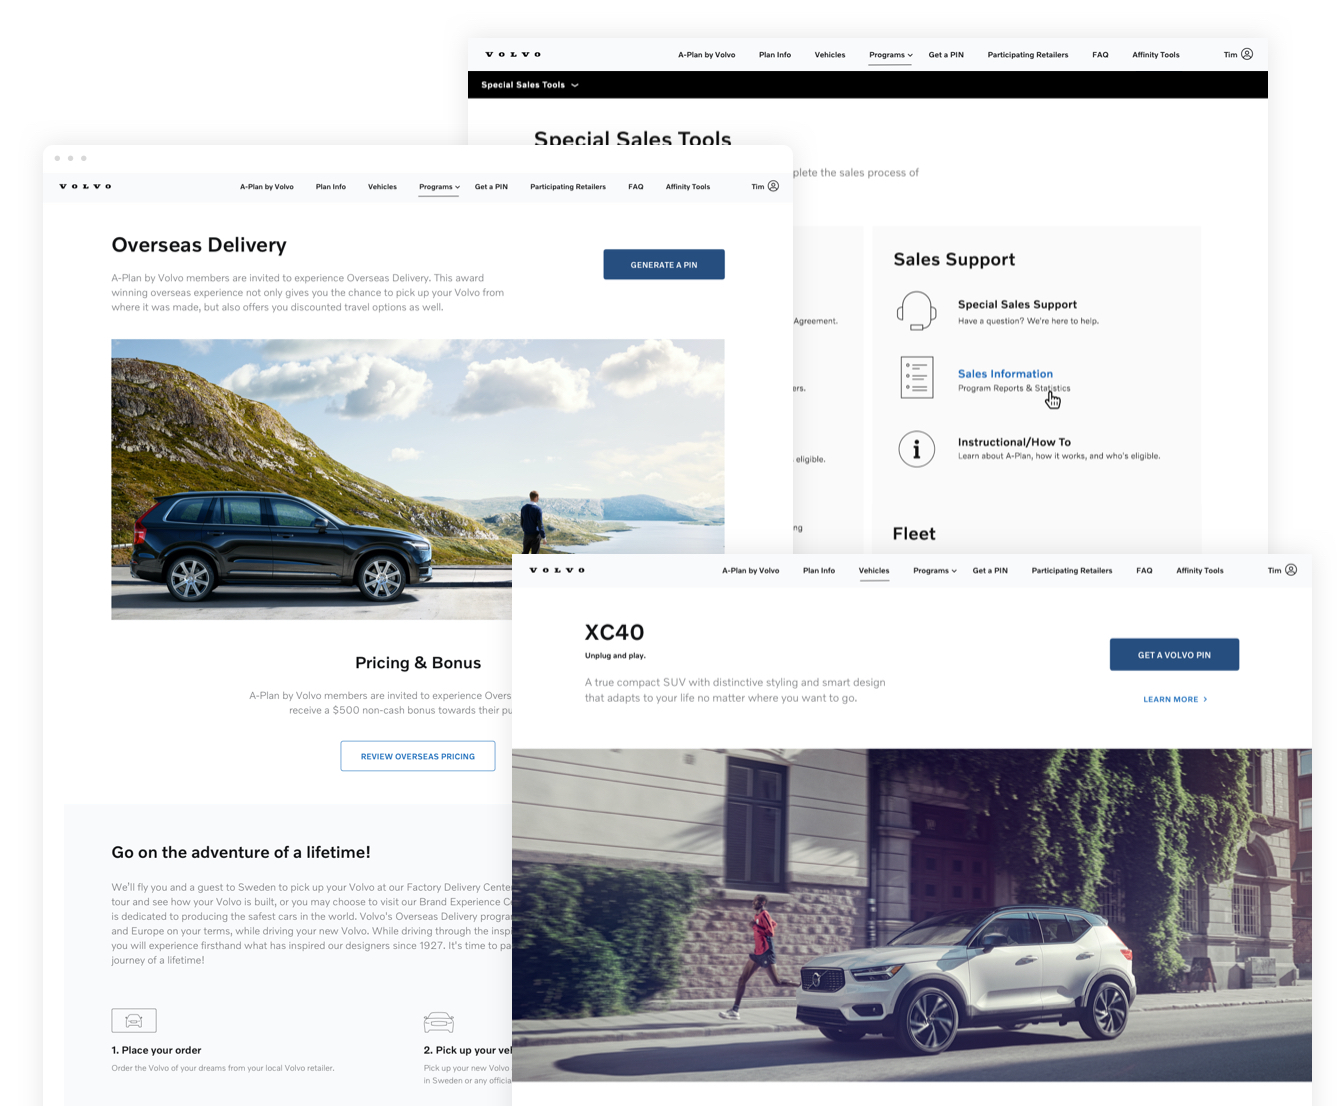Click the Review Overseas Pricing button

pos(417,756)
